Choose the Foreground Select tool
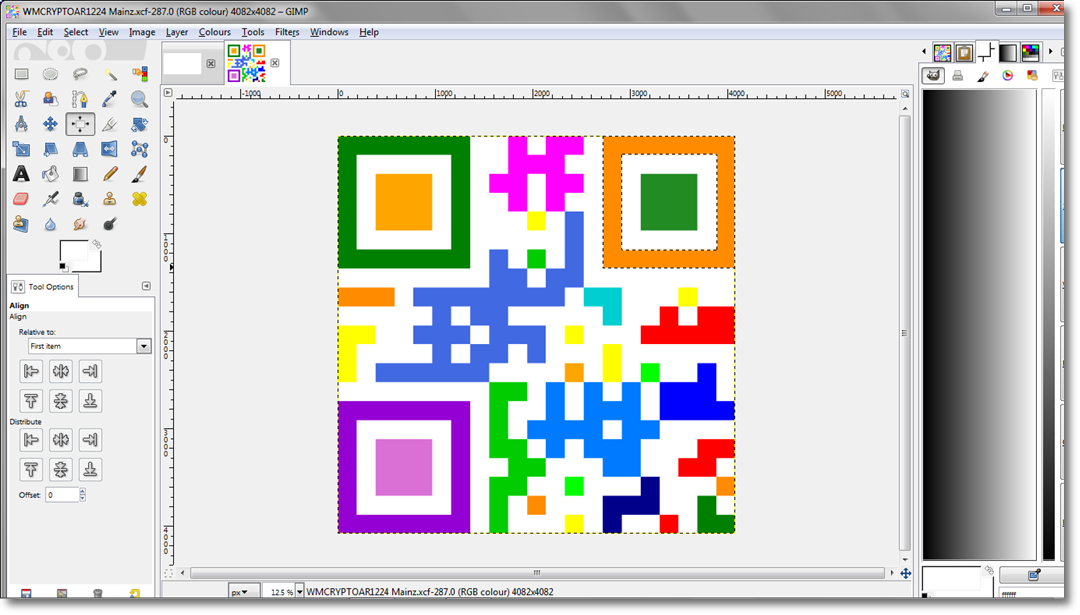This screenshot has height=615, width=1080. [x=50, y=99]
